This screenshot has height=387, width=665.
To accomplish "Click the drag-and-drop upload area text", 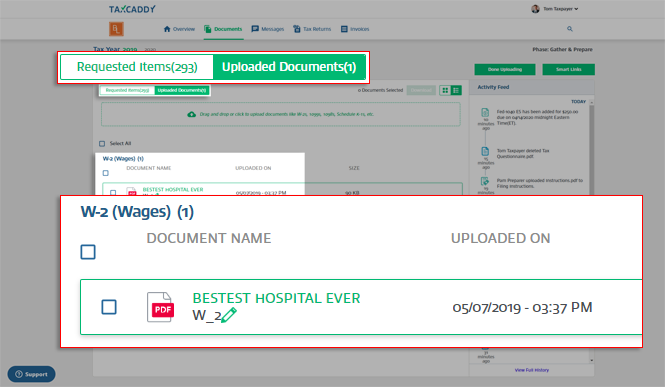I will point(287,114).
